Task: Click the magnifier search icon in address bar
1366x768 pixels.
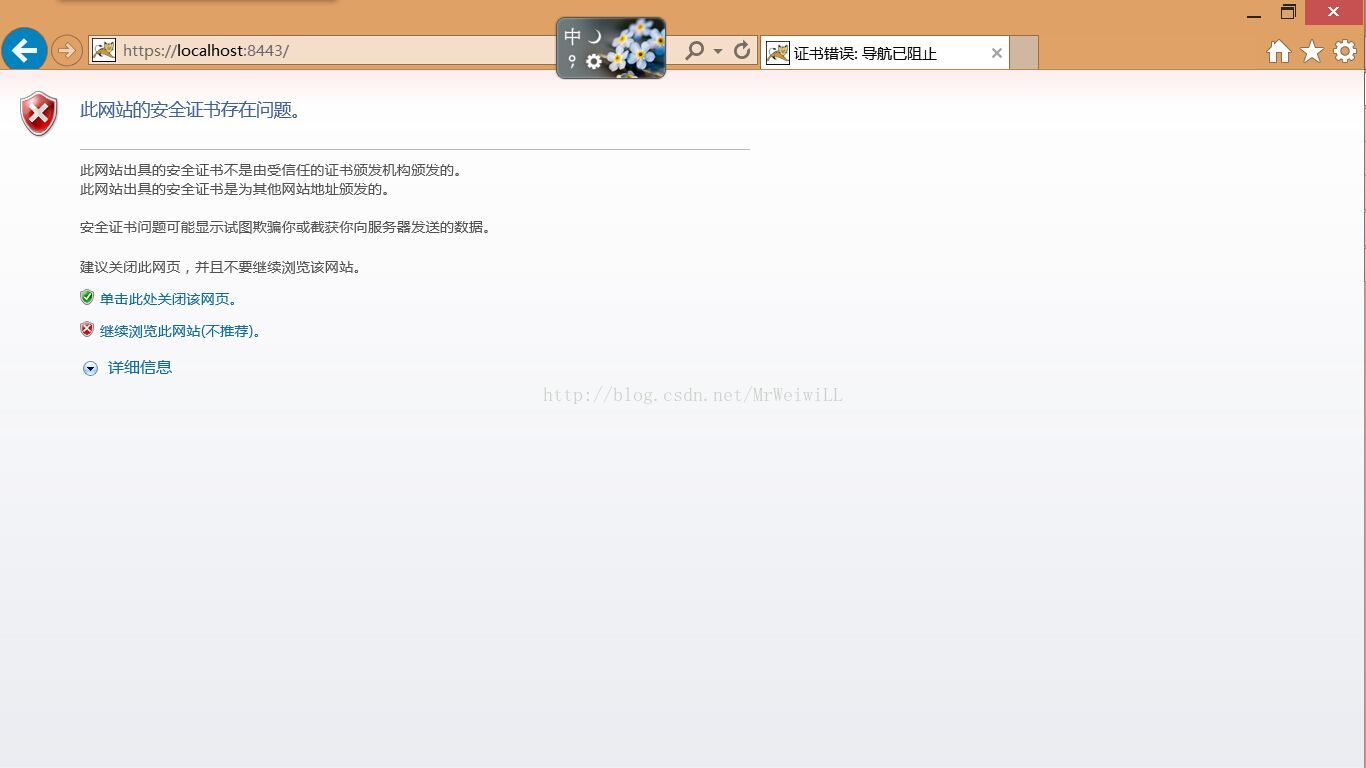Action: tap(694, 50)
